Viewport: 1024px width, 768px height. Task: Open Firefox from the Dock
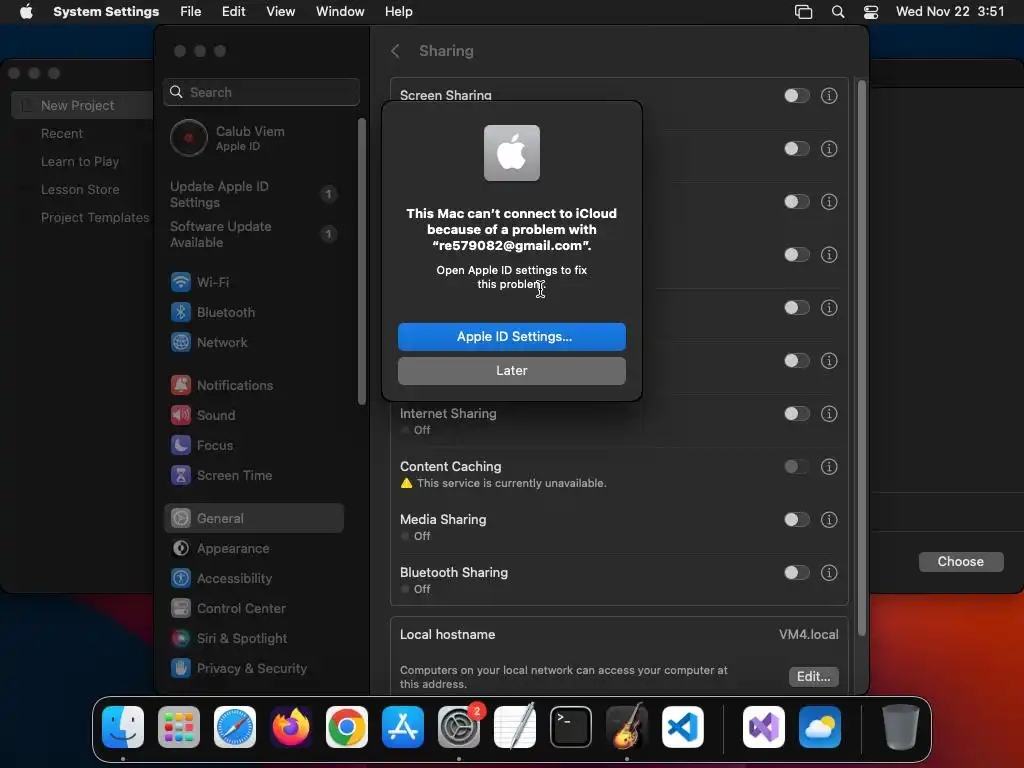[x=291, y=727]
